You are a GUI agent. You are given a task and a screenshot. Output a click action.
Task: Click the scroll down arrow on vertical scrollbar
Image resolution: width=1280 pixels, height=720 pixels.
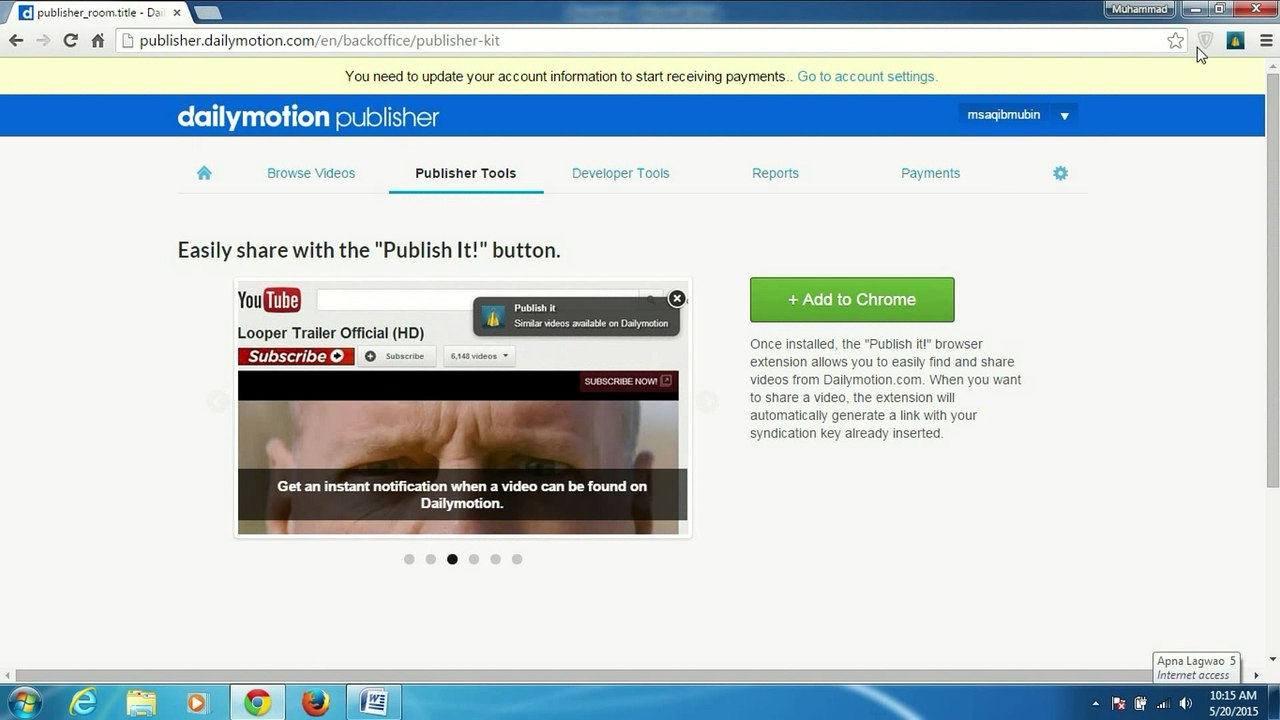click(x=1273, y=660)
